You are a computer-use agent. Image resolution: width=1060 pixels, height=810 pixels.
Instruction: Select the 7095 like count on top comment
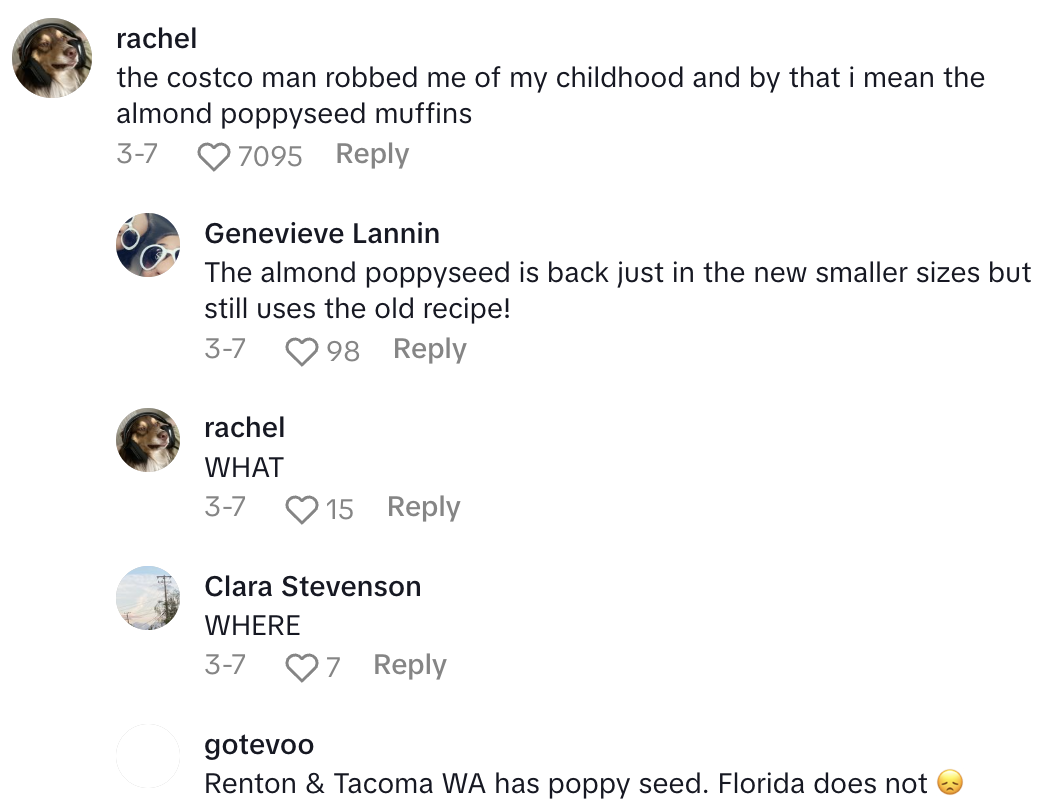(x=270, y=156)
